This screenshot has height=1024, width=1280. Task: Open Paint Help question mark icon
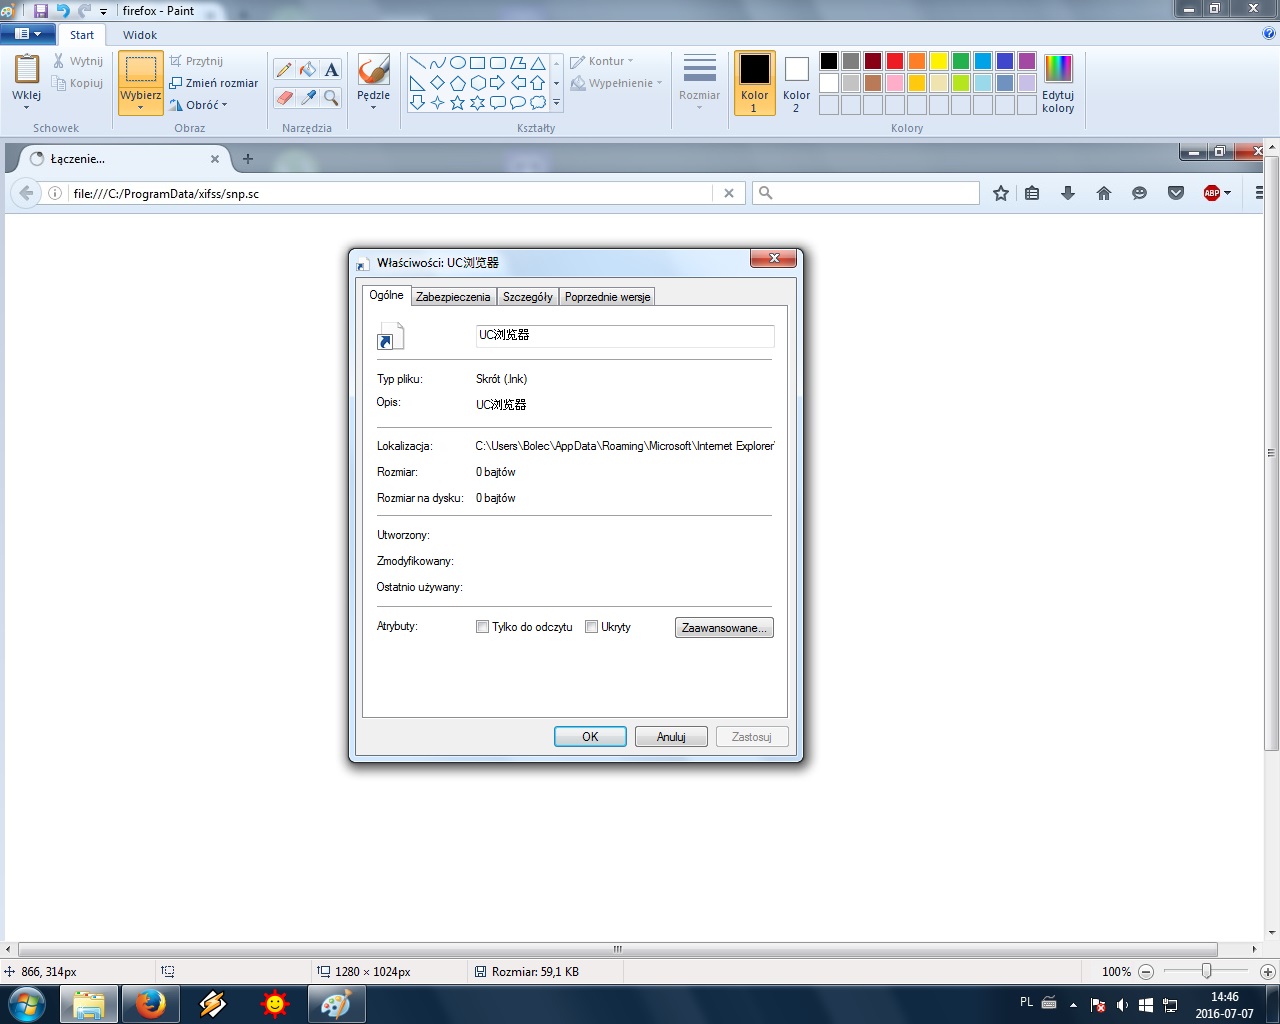click(1269, 34)
